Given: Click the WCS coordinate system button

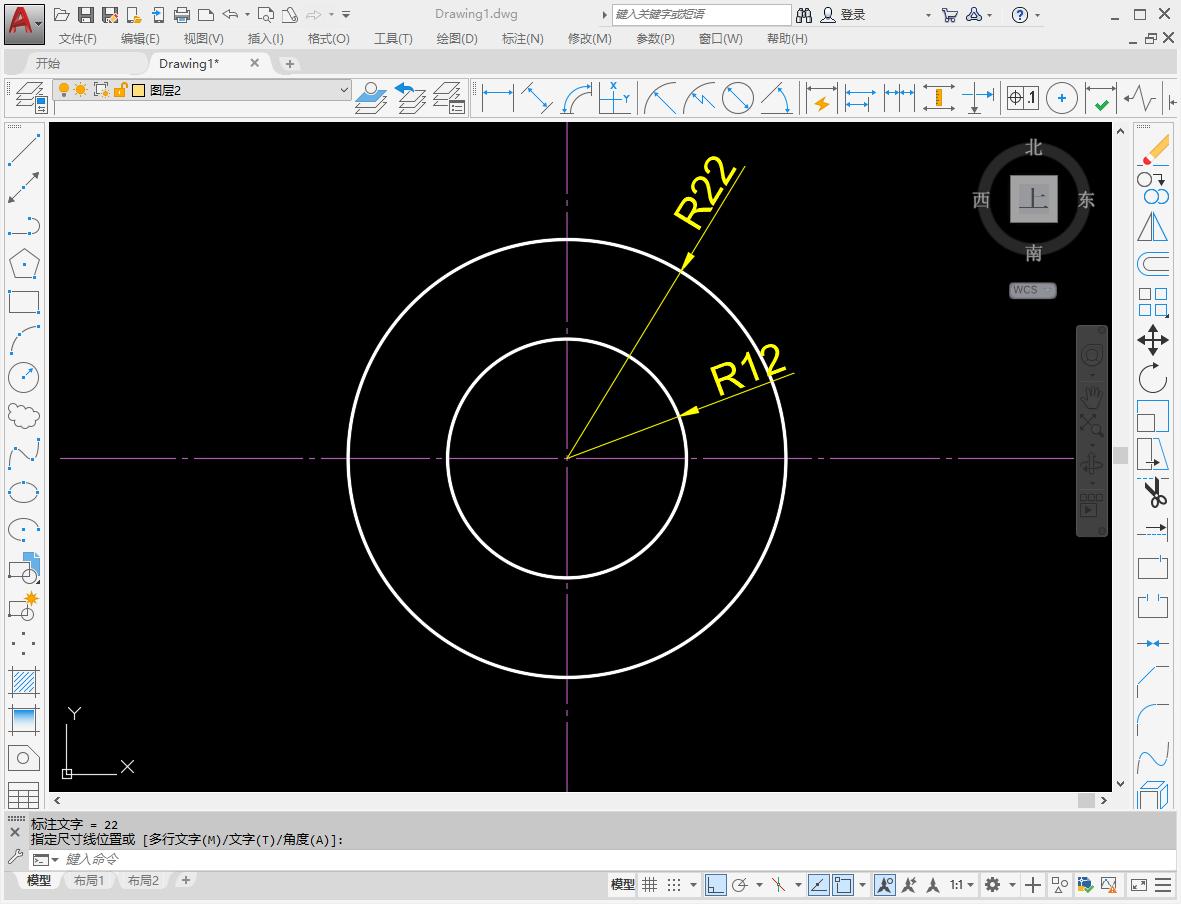Looking at the screenshot, I should tap(1032, 290).
